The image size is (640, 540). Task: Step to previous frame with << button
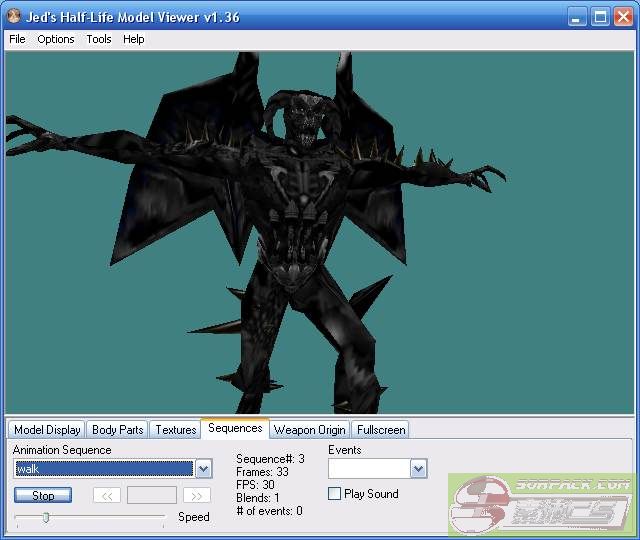(x=107, y=495)
